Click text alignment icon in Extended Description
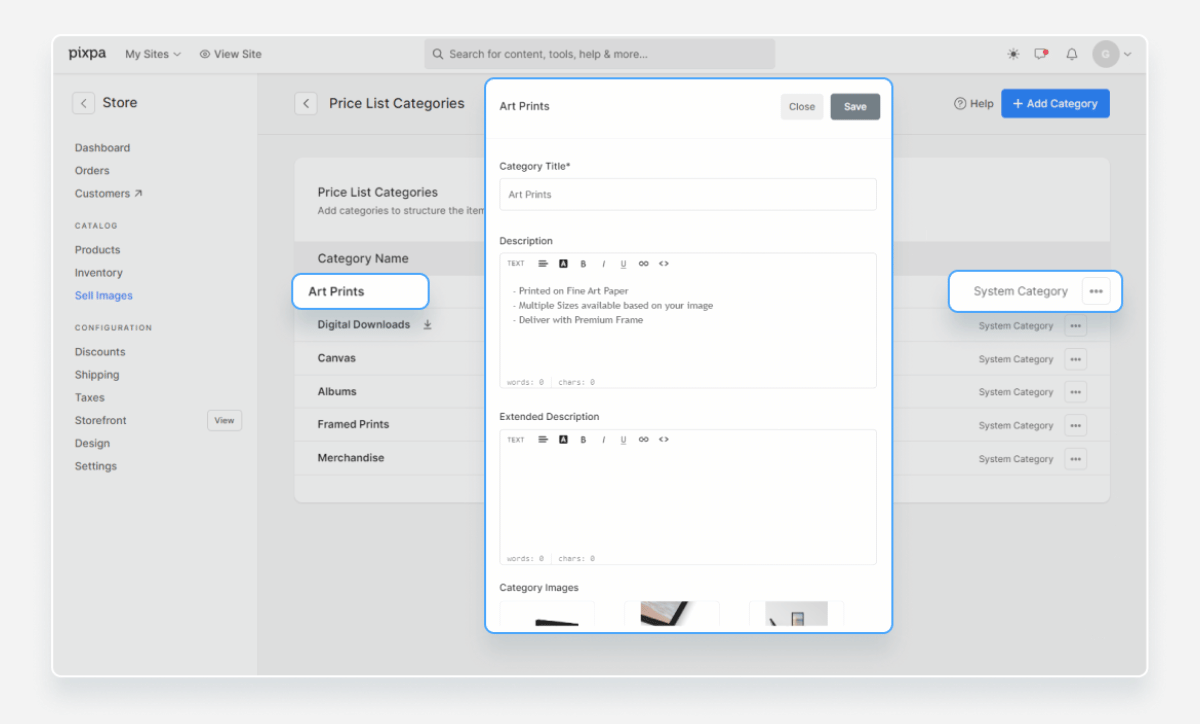1200x724 pixels. [x=543, y=440]
